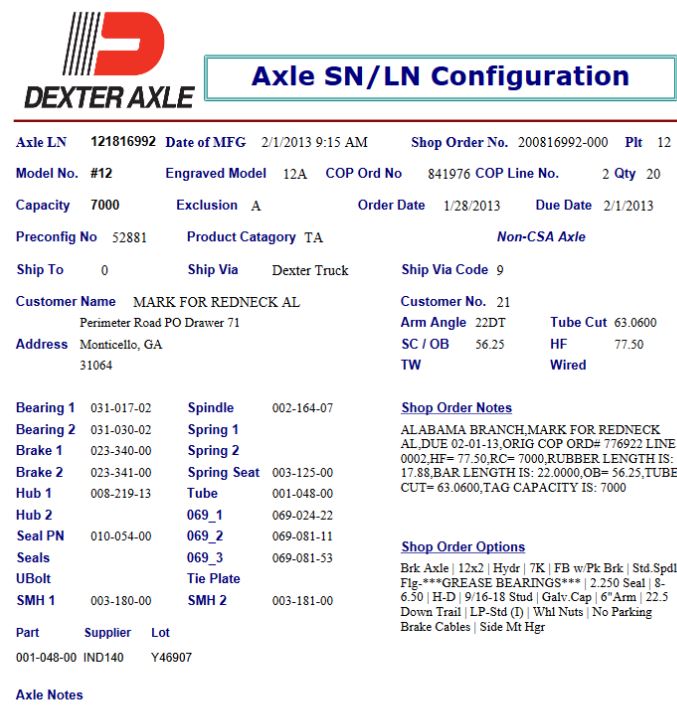The height and width of the screenshot is (717, 677).
Task: Click Engraved Model value 12A
Action: click(295, 174)
